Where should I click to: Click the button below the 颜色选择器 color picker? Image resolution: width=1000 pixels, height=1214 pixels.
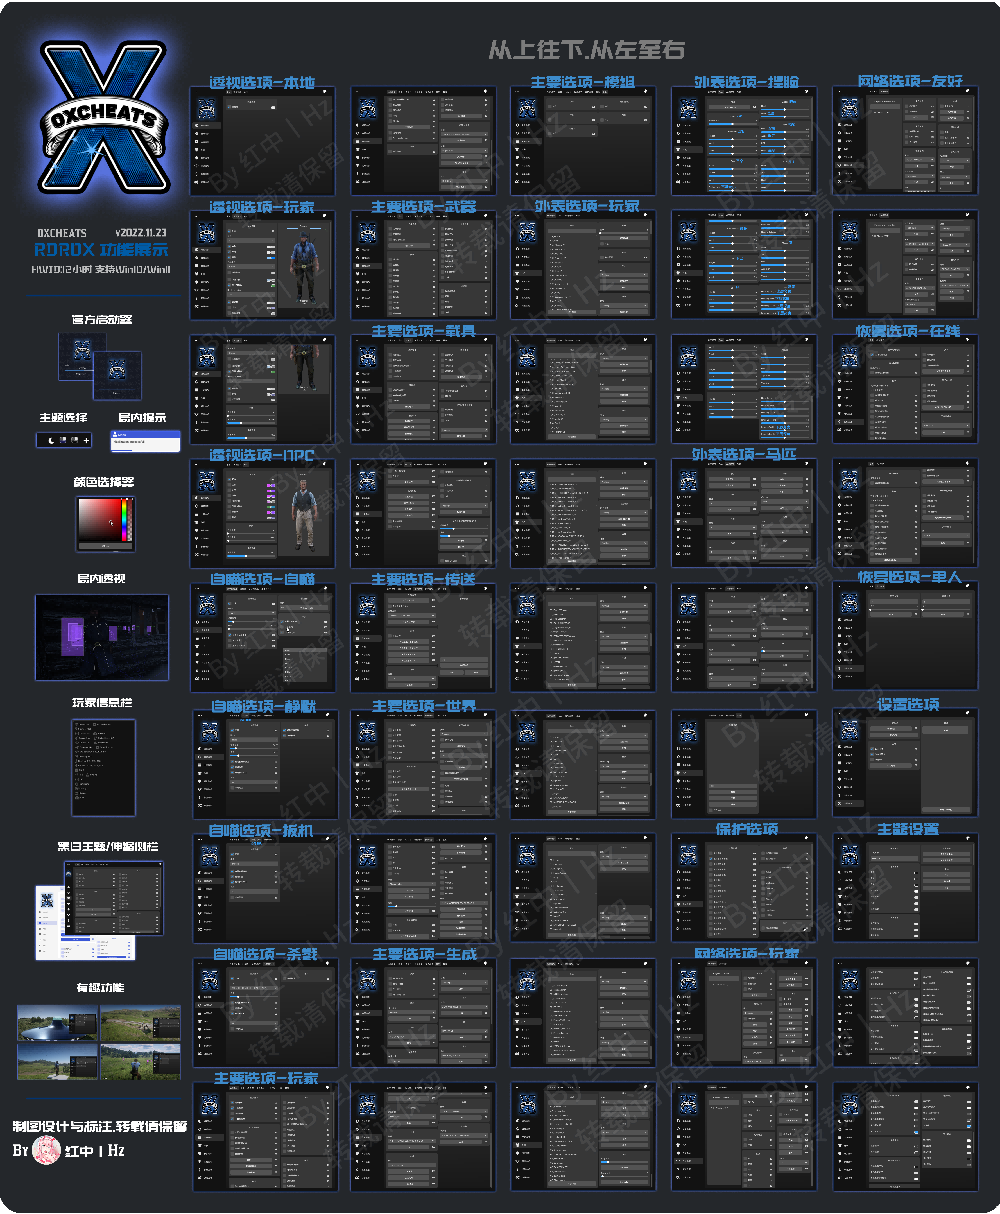(x=105, y=546)
